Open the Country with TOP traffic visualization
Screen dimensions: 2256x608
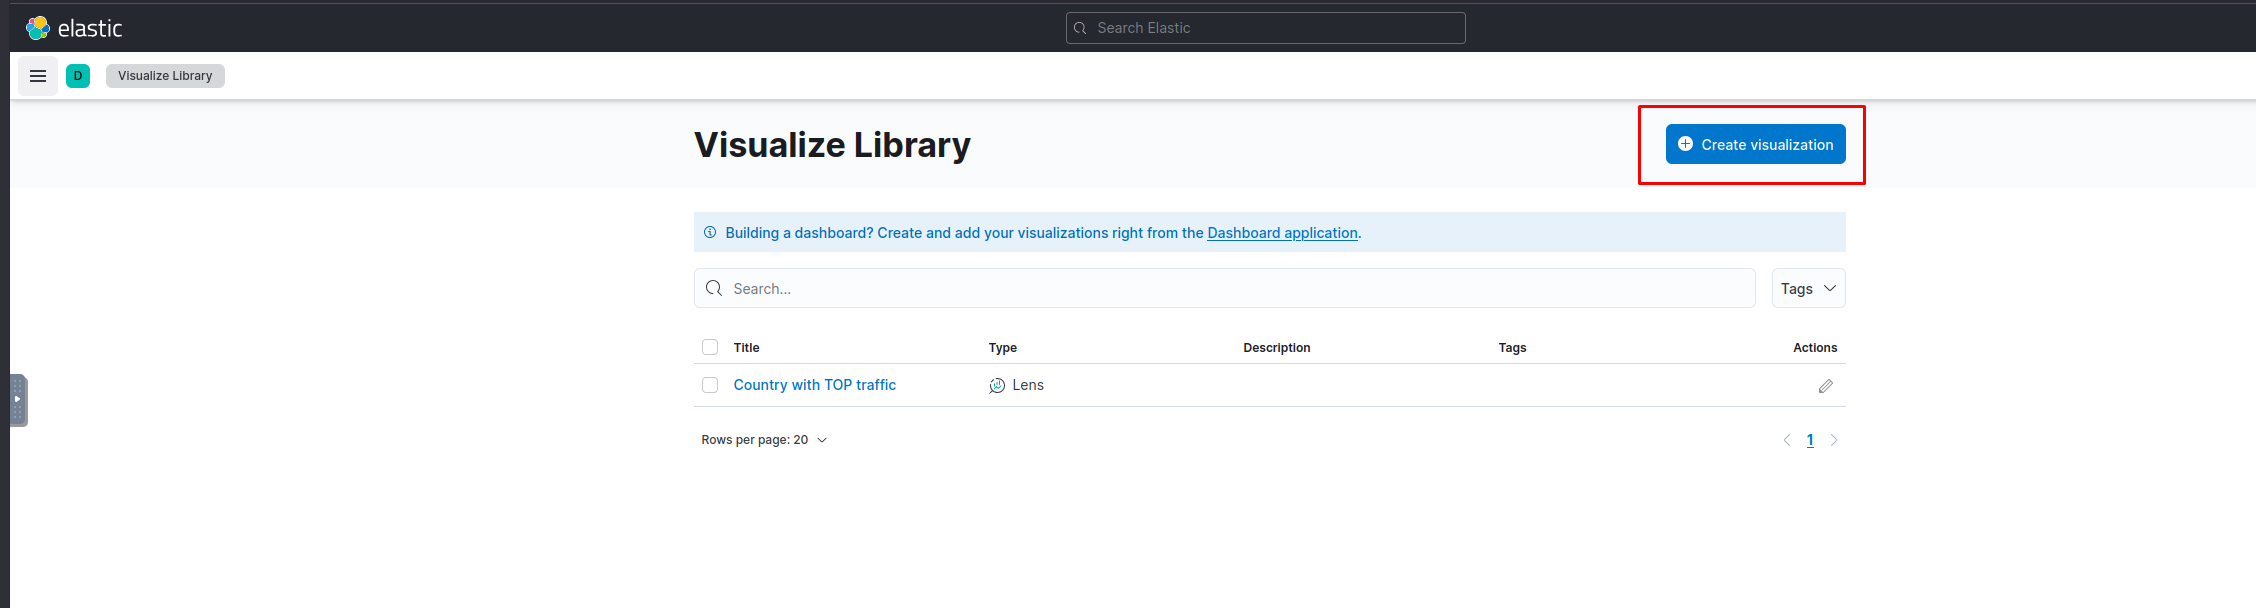814,385
